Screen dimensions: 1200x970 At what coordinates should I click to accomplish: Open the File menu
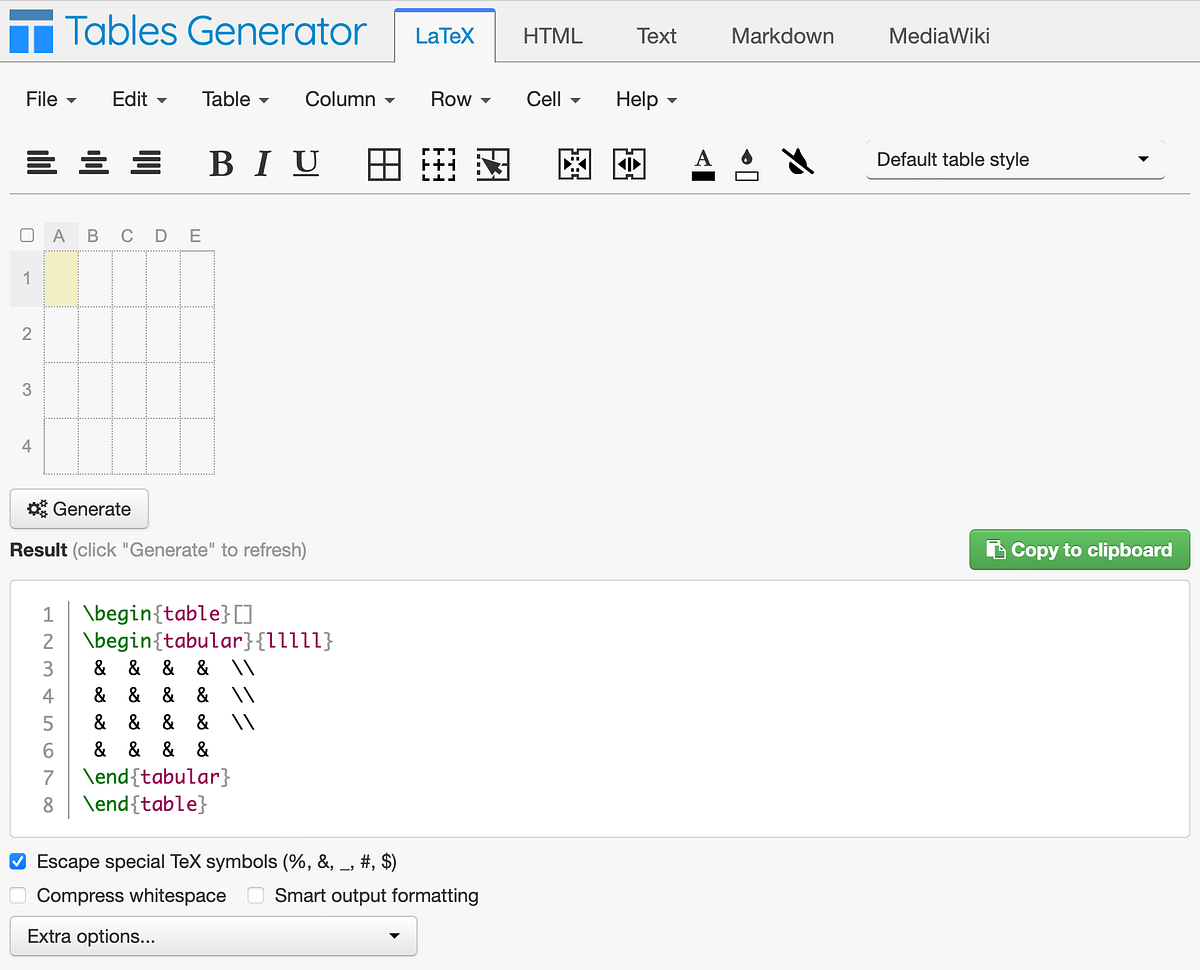50,99
